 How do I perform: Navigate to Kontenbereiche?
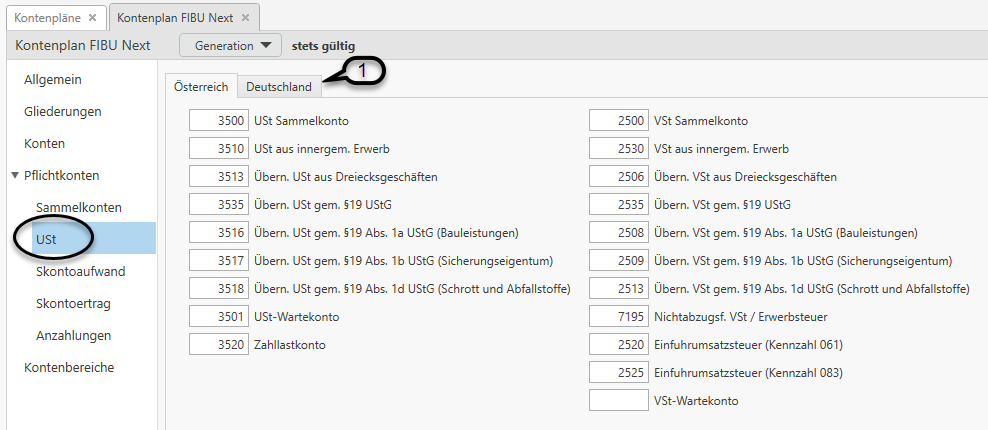(69, 368)
